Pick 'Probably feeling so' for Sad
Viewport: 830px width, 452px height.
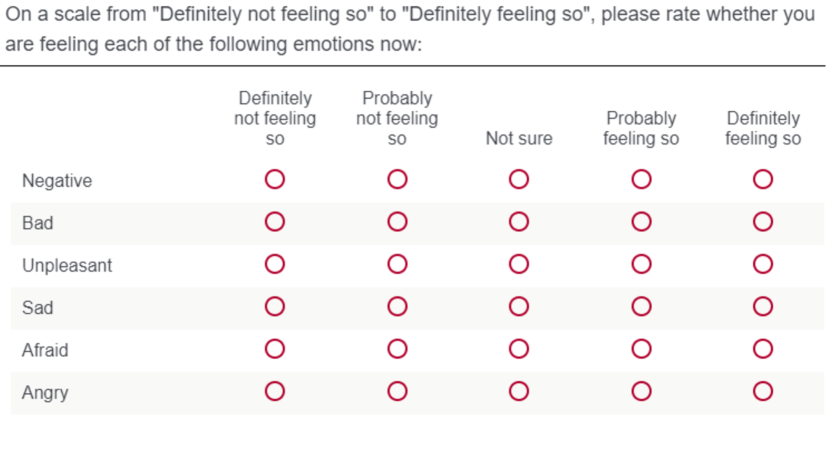pyautogui.click(x=641, y=307)
